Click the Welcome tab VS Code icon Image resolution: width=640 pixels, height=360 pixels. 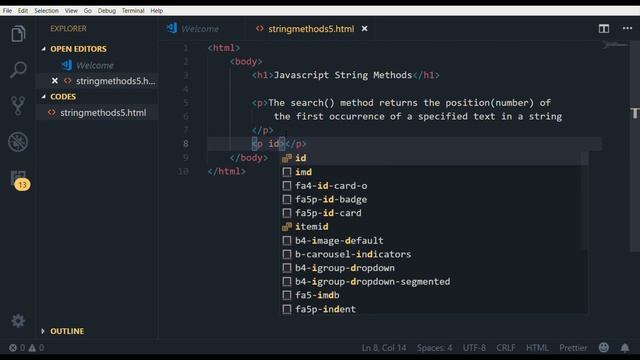tap(172, 28)
